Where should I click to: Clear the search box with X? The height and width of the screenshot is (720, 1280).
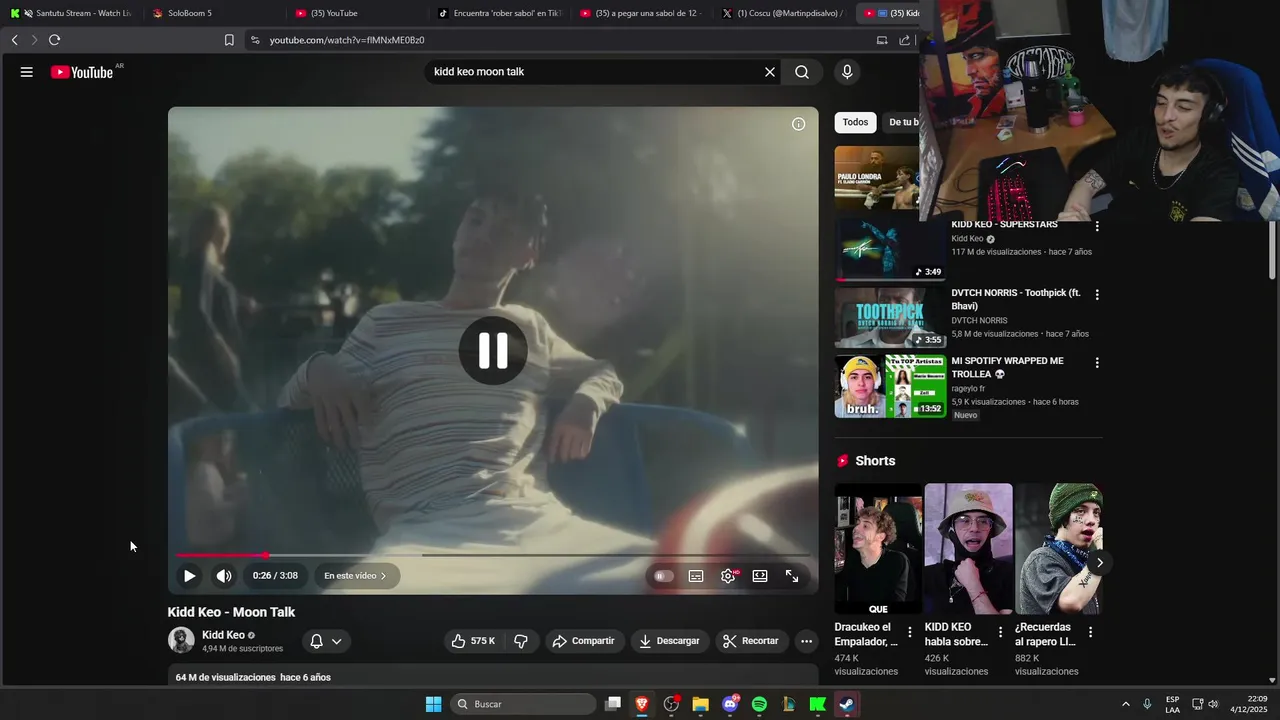[x=770, y=72]
